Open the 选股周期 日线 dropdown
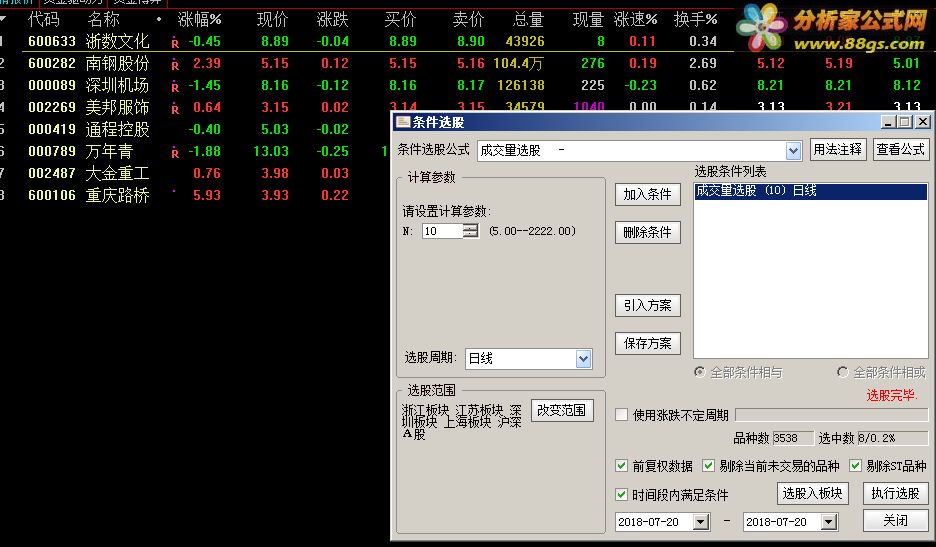 [583, 358]
